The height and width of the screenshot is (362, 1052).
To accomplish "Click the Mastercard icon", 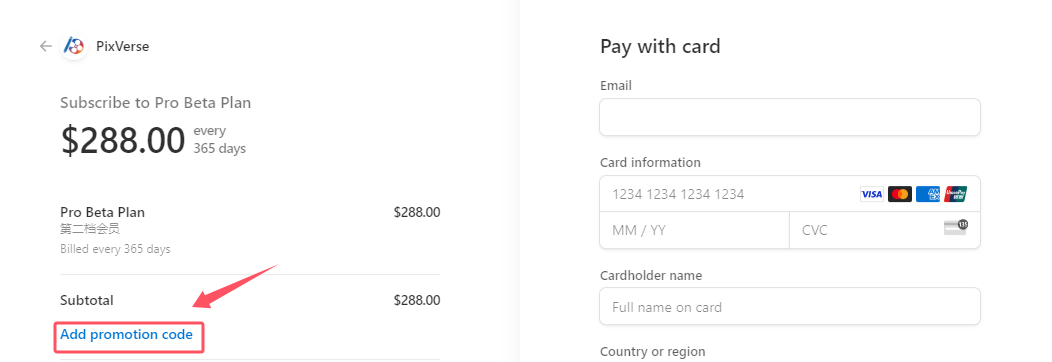I will coord(900,194).
